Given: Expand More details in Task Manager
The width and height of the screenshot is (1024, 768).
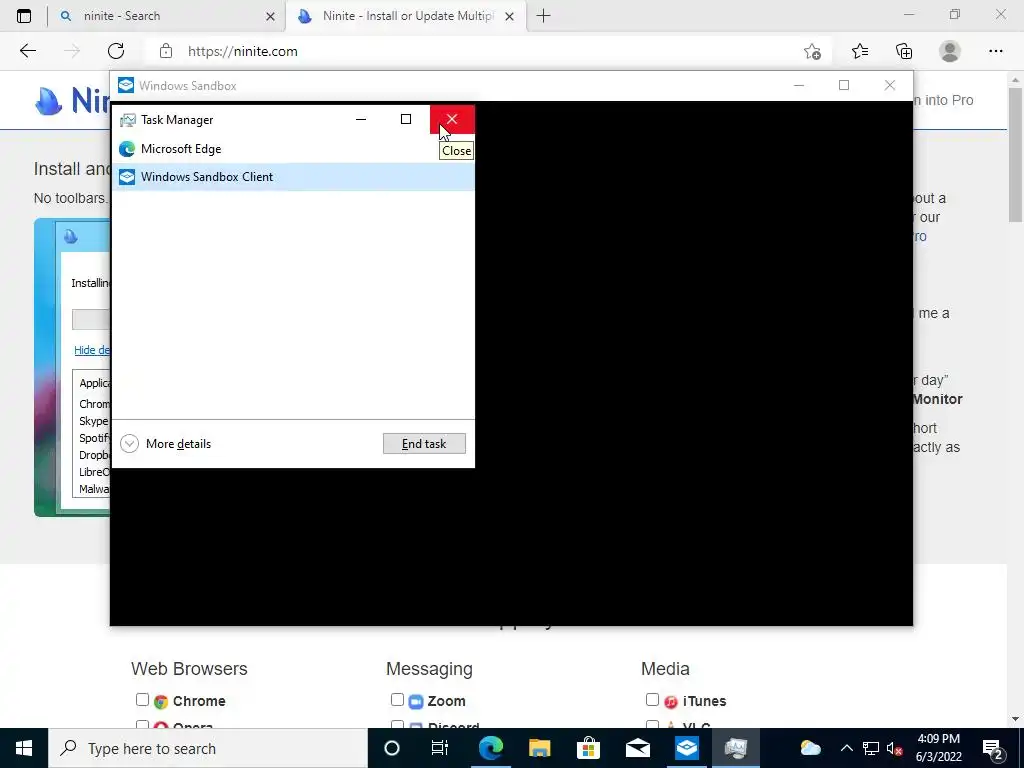Looking at the screenshot, I should click(166, 444).
